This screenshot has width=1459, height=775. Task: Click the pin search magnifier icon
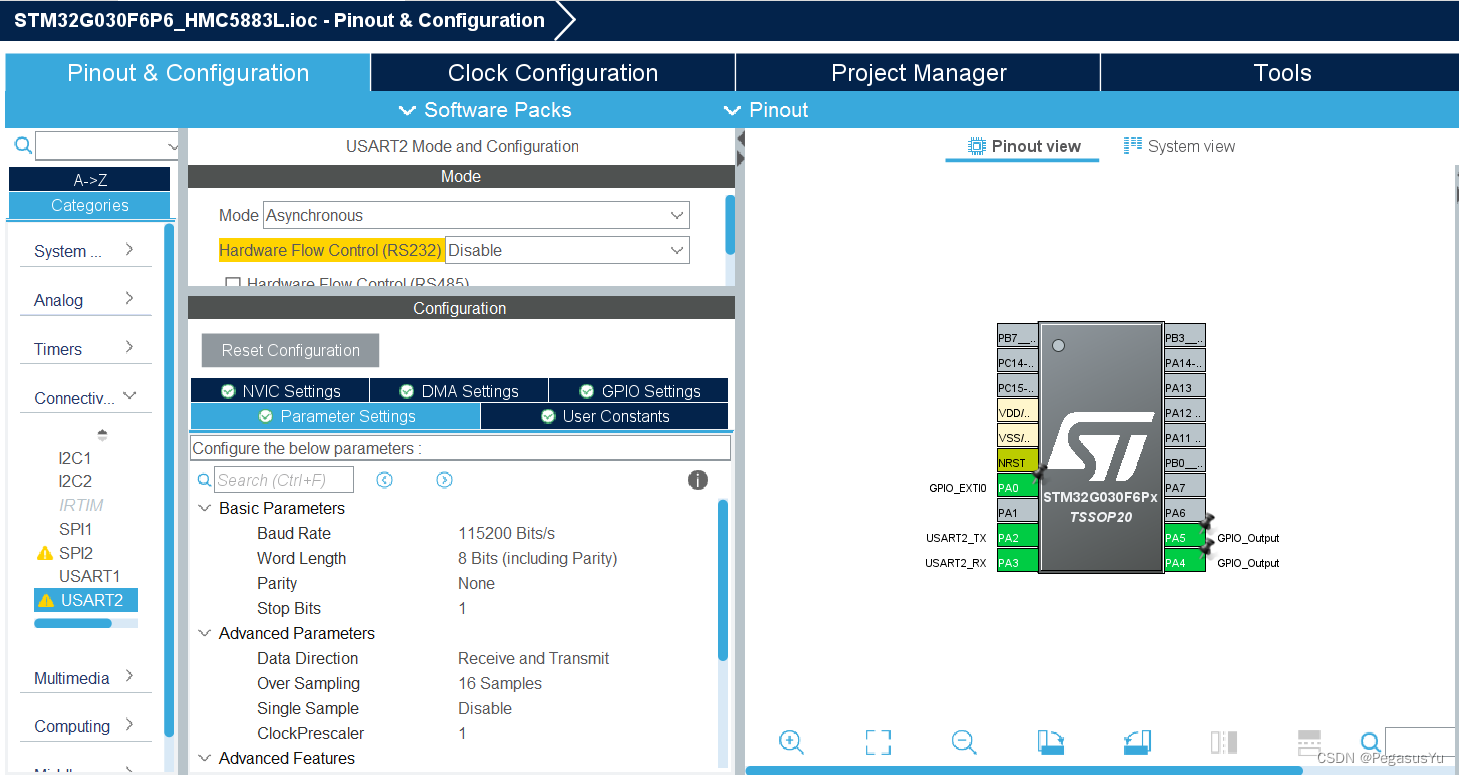pyautogui.click(x=1371, y=742)
